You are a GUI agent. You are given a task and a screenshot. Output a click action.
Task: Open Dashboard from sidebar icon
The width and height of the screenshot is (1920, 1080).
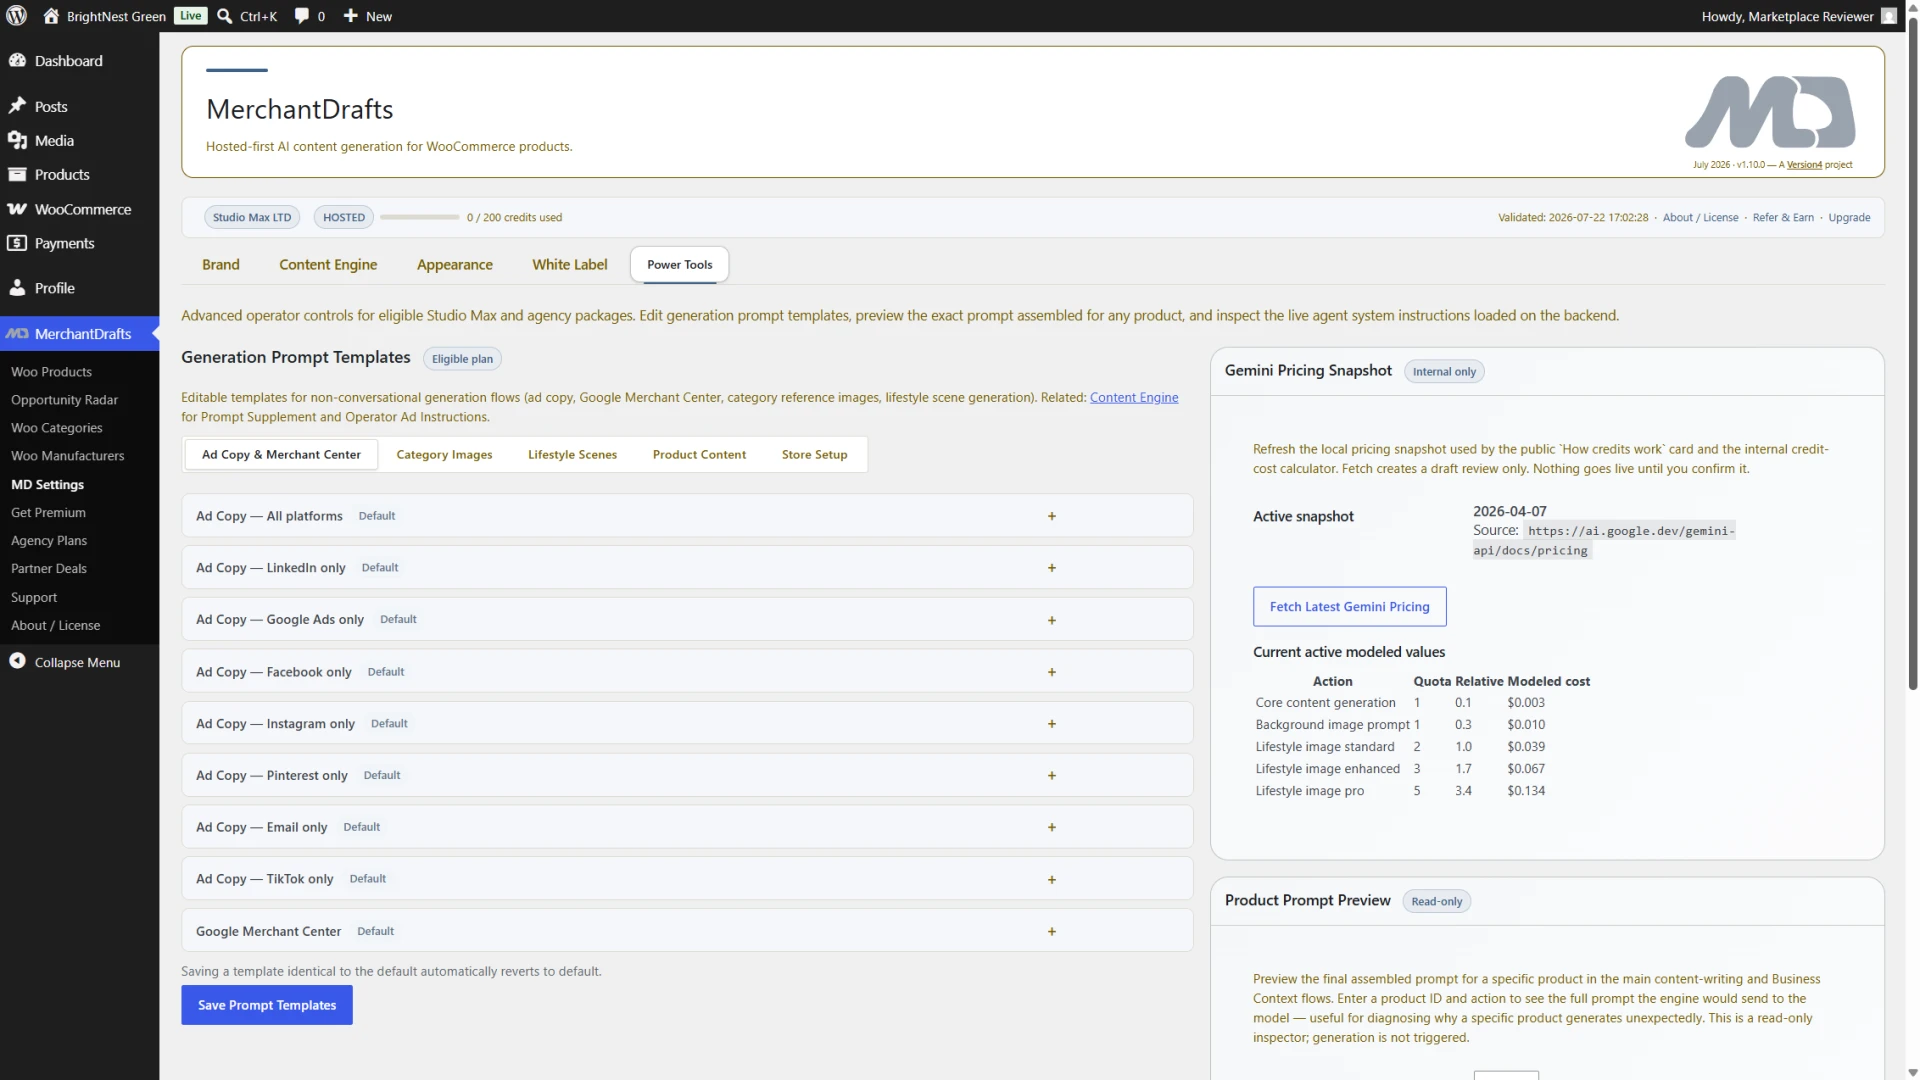pos(17,61)
